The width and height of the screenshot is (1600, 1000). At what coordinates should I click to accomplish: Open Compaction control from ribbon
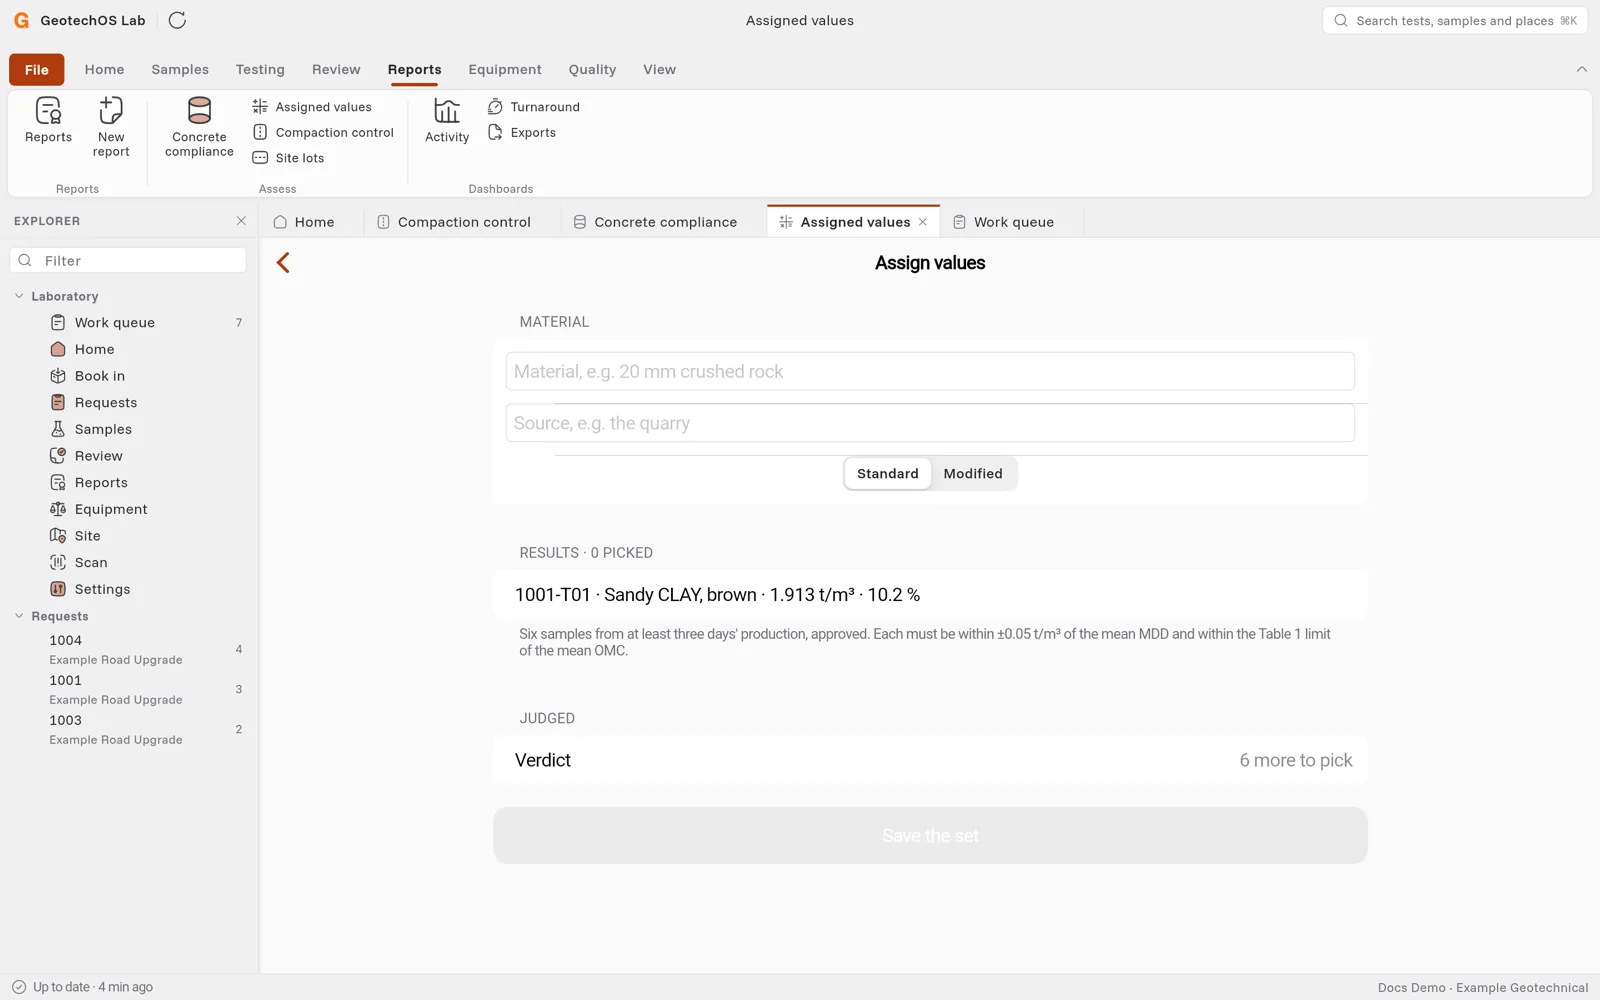coord(323,132)
